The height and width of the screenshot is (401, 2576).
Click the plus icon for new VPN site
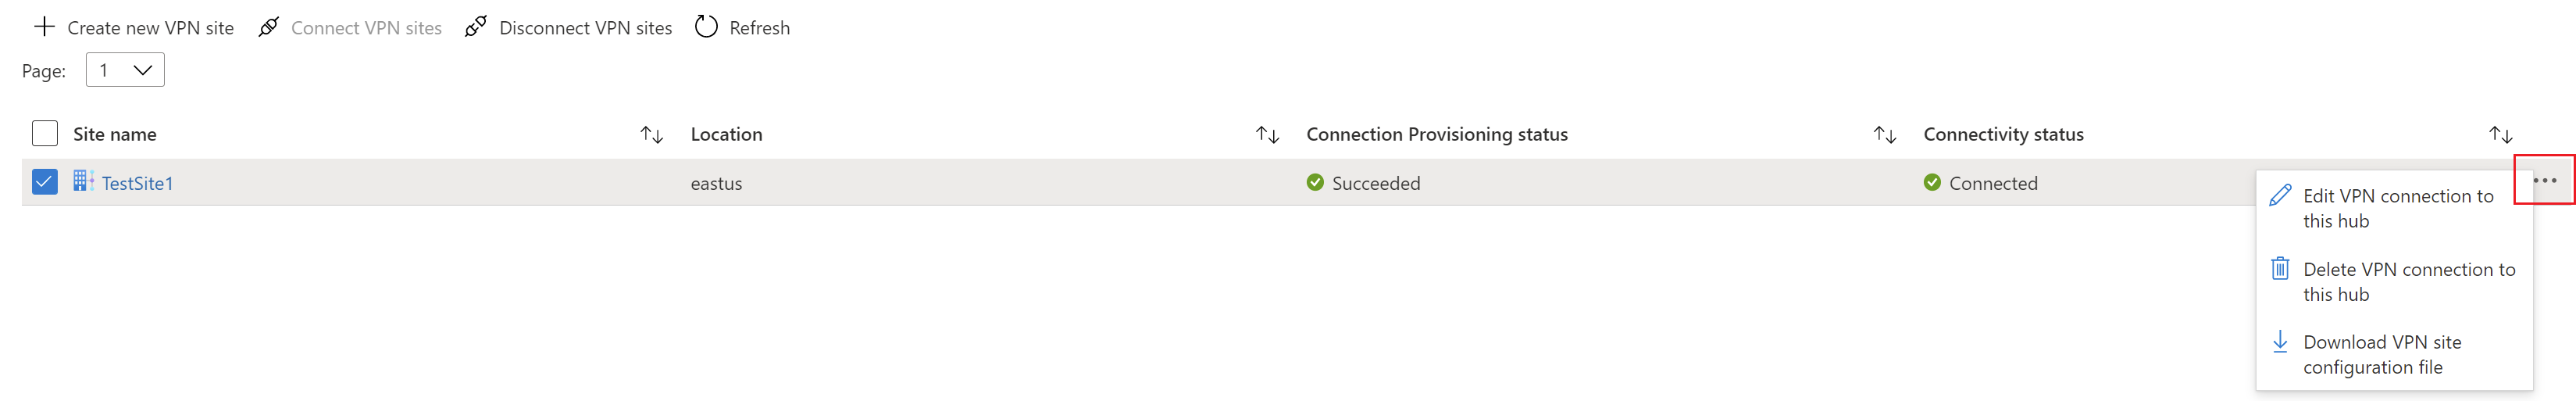click(44, 27)
